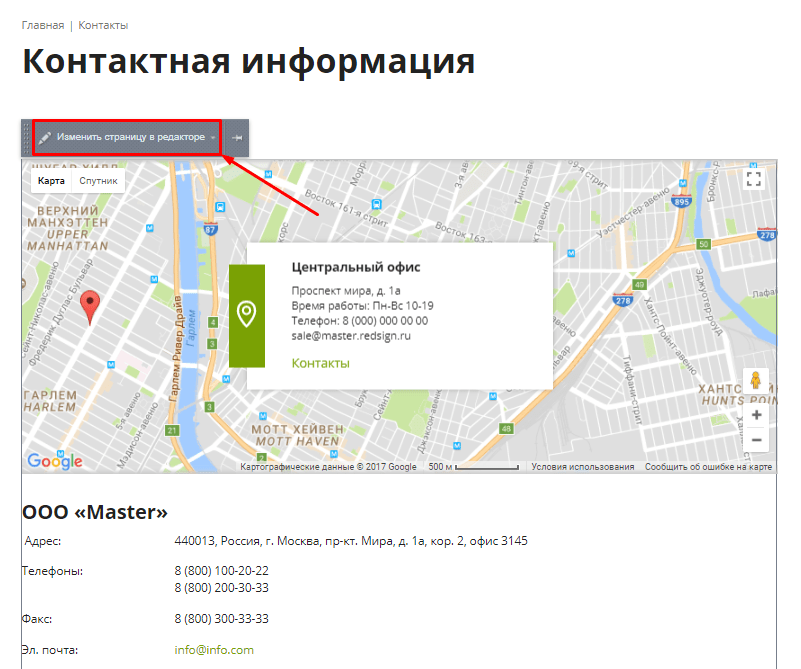The height and width of the screenshot is (669, 801).
Task: Open Street View with the pegman icon
Action: pos(755,381)
